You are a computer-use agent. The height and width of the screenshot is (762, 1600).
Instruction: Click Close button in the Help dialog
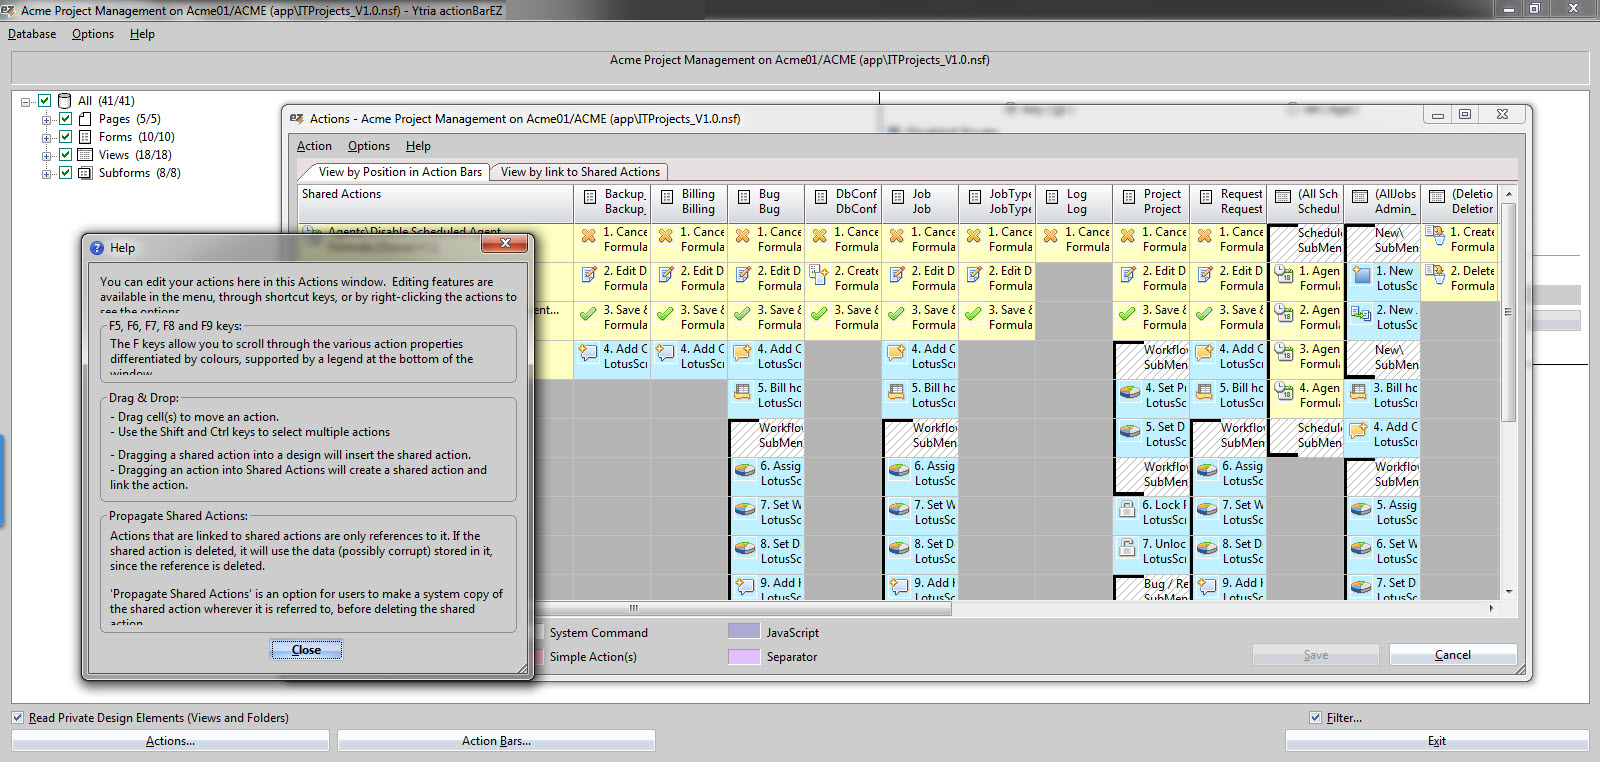coord(306,650)
